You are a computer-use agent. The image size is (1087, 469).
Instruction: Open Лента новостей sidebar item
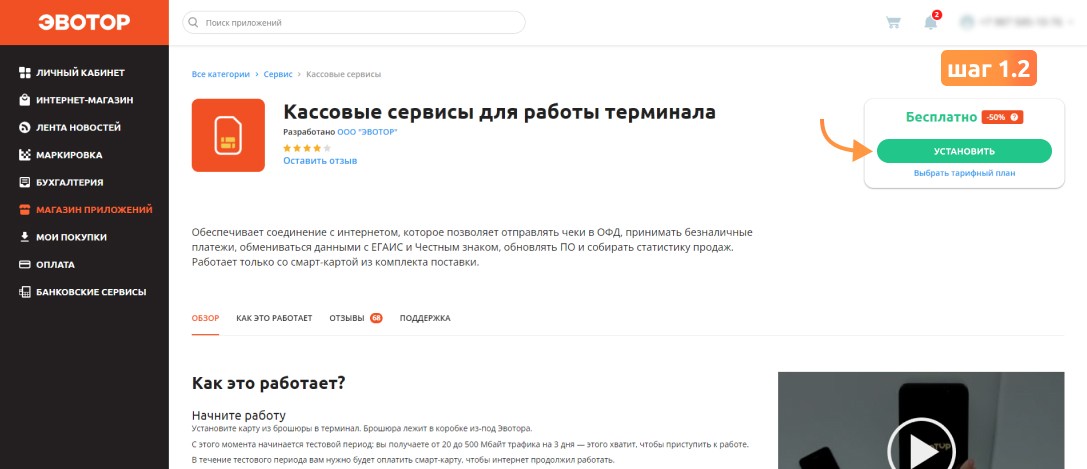69,127
